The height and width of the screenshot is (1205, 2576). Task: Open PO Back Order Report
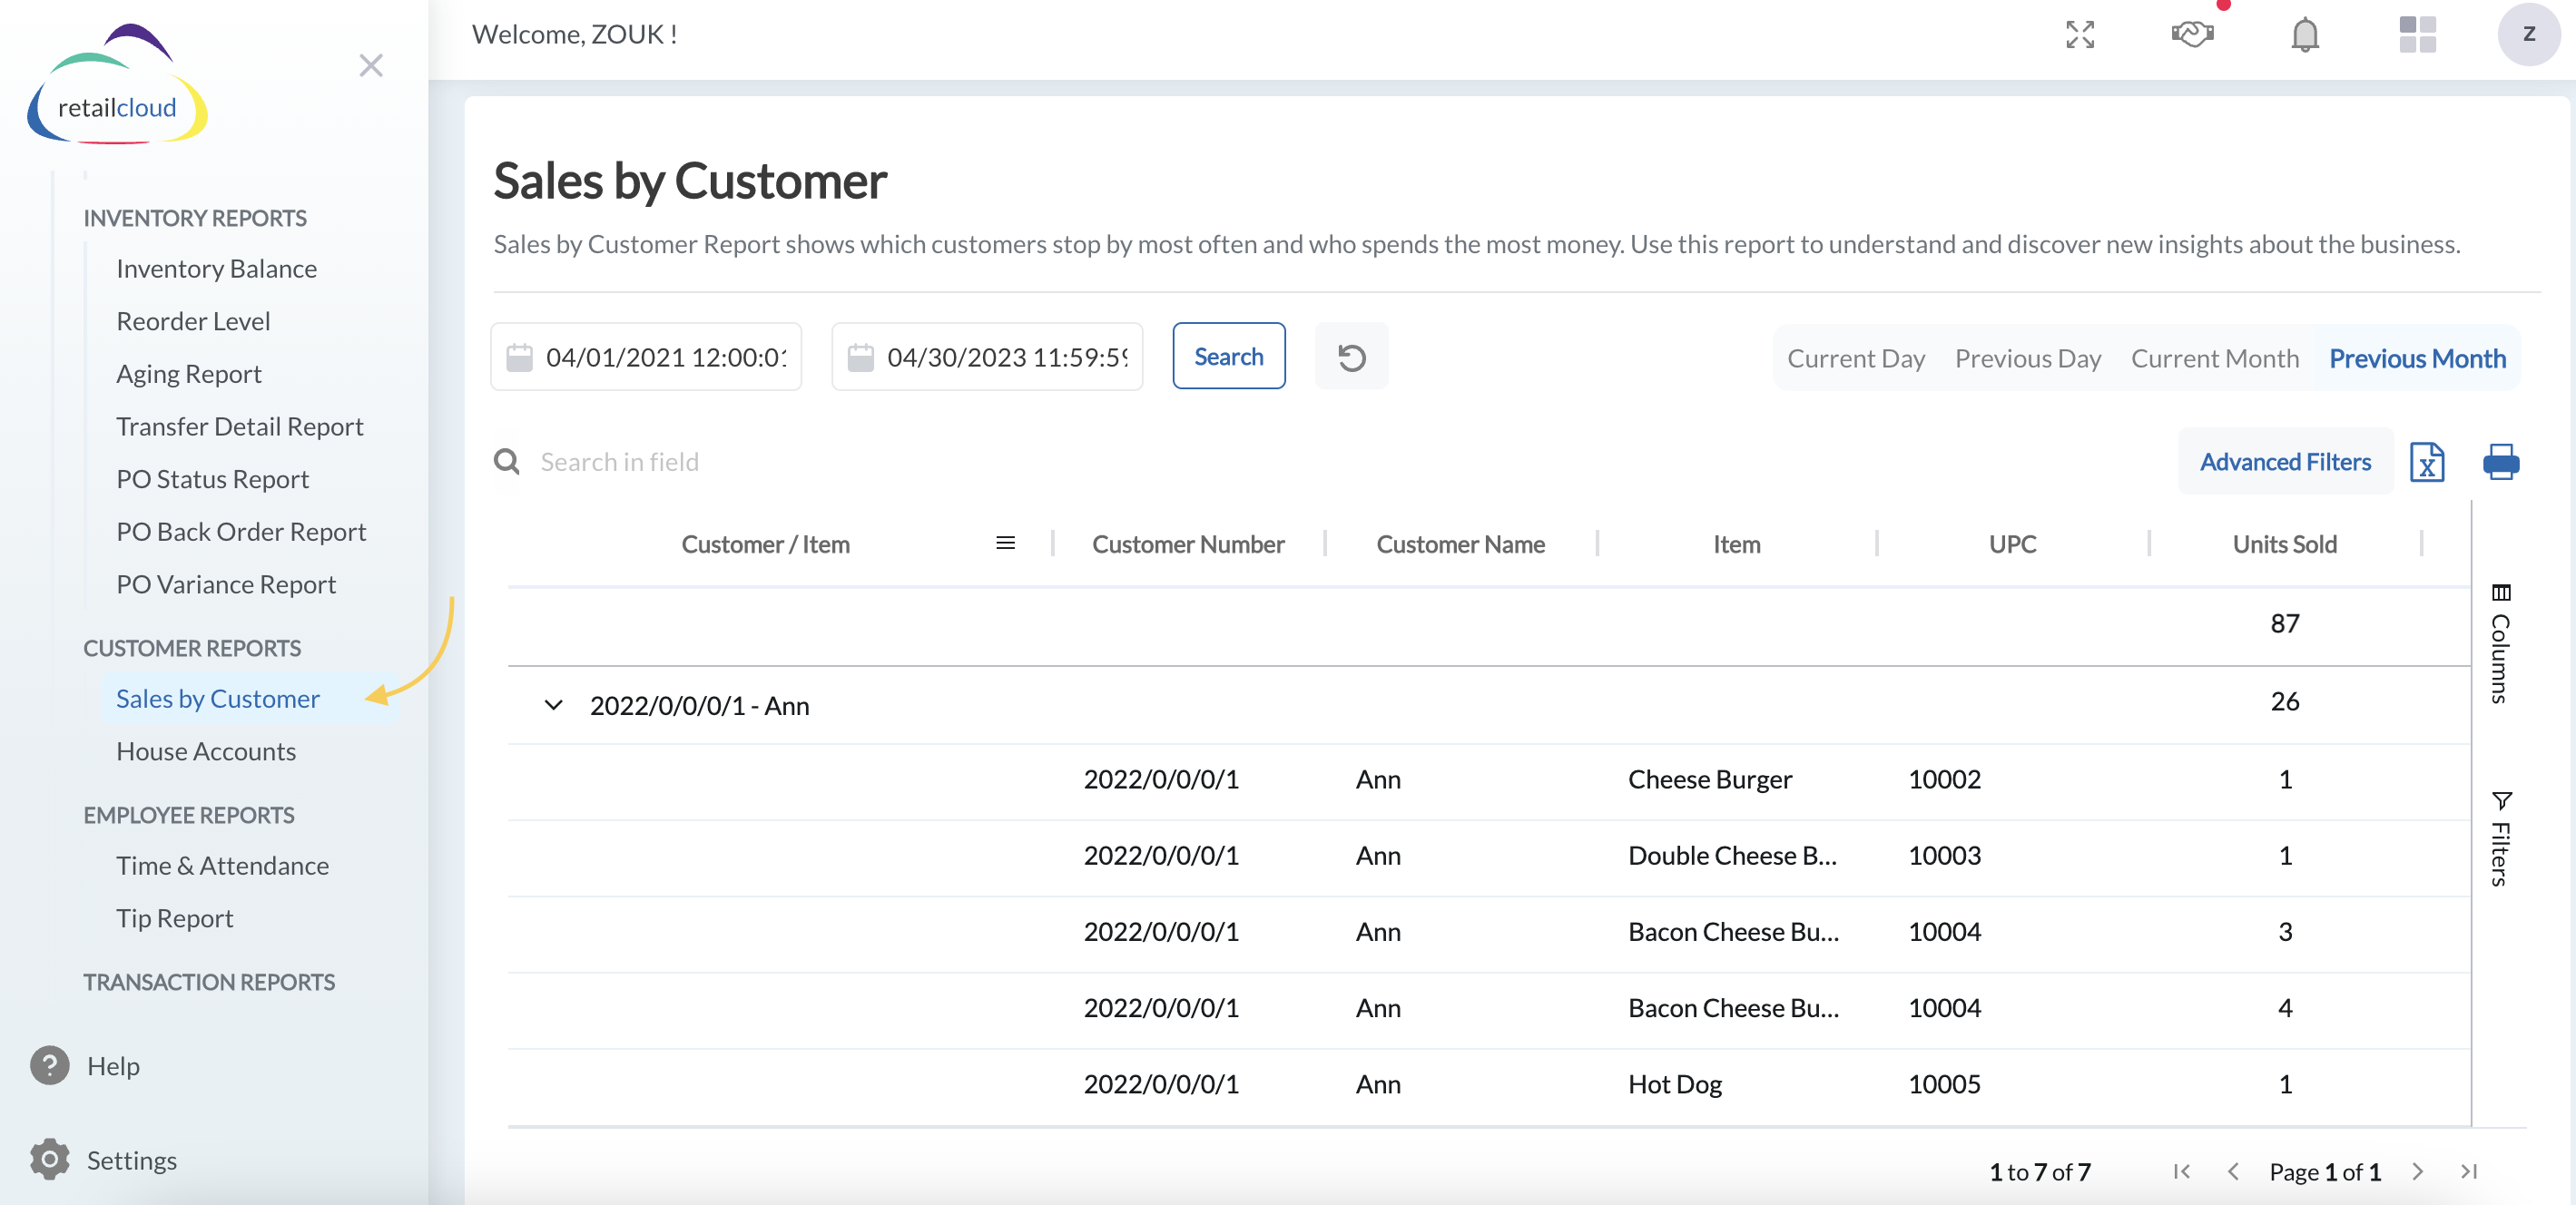(x=241, y=531)
